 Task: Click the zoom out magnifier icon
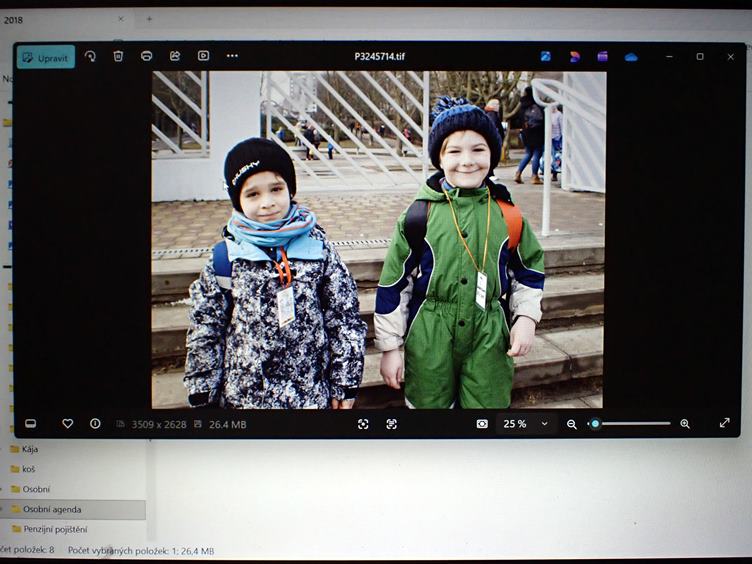(572, 424)
